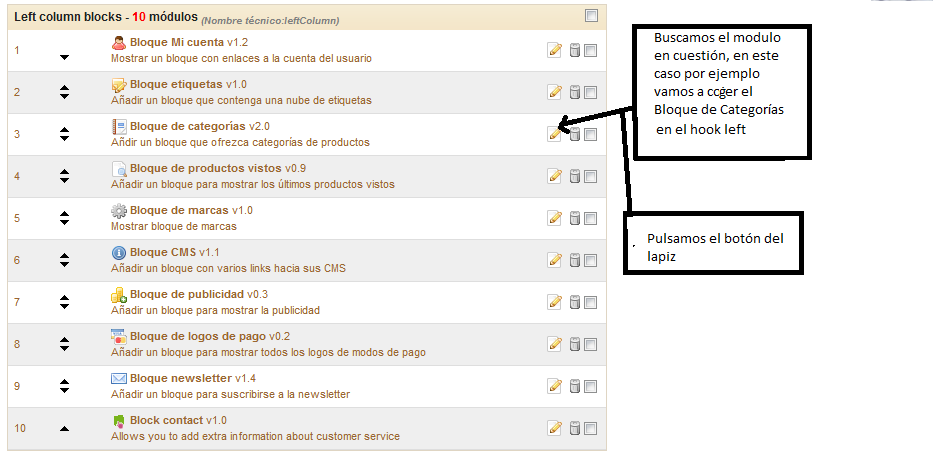Tick the Bloque de publicidad checkbox
Screen dimensions: 933x457
click(x=590, y=302)
